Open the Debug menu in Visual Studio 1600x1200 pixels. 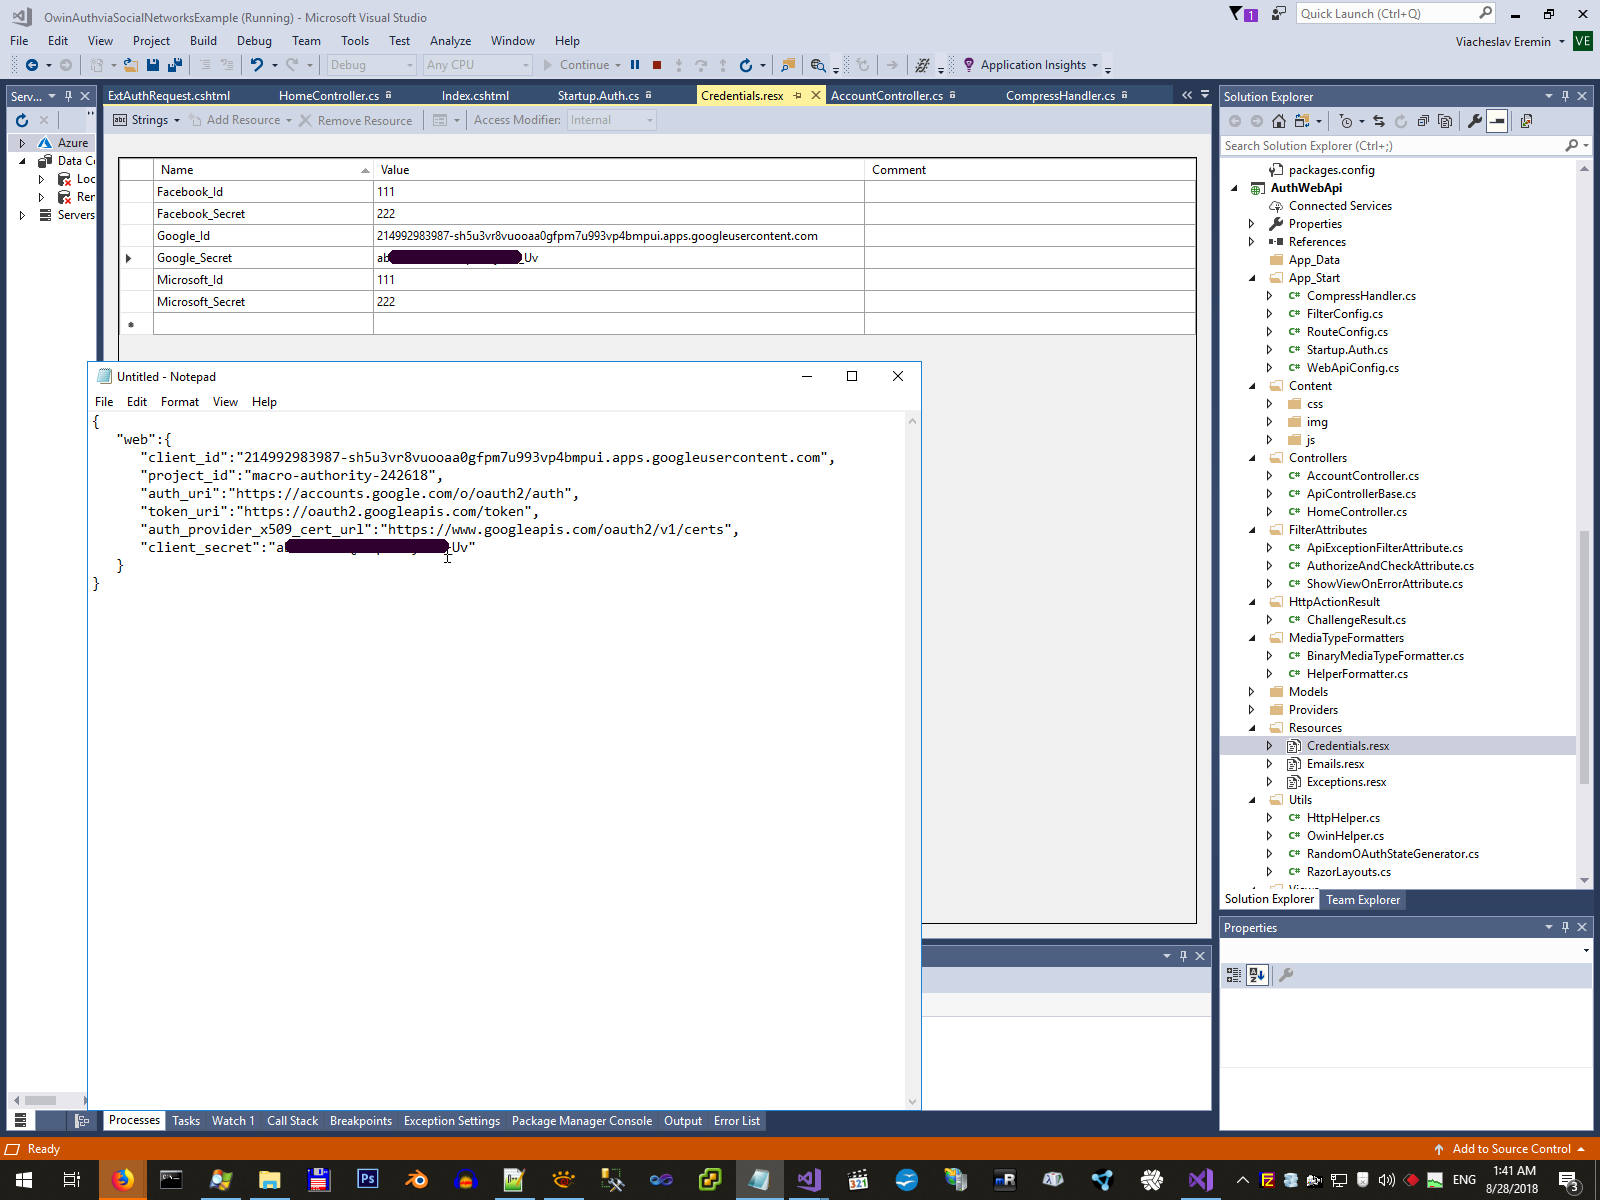pyautogui.click(x=254, y=41)
